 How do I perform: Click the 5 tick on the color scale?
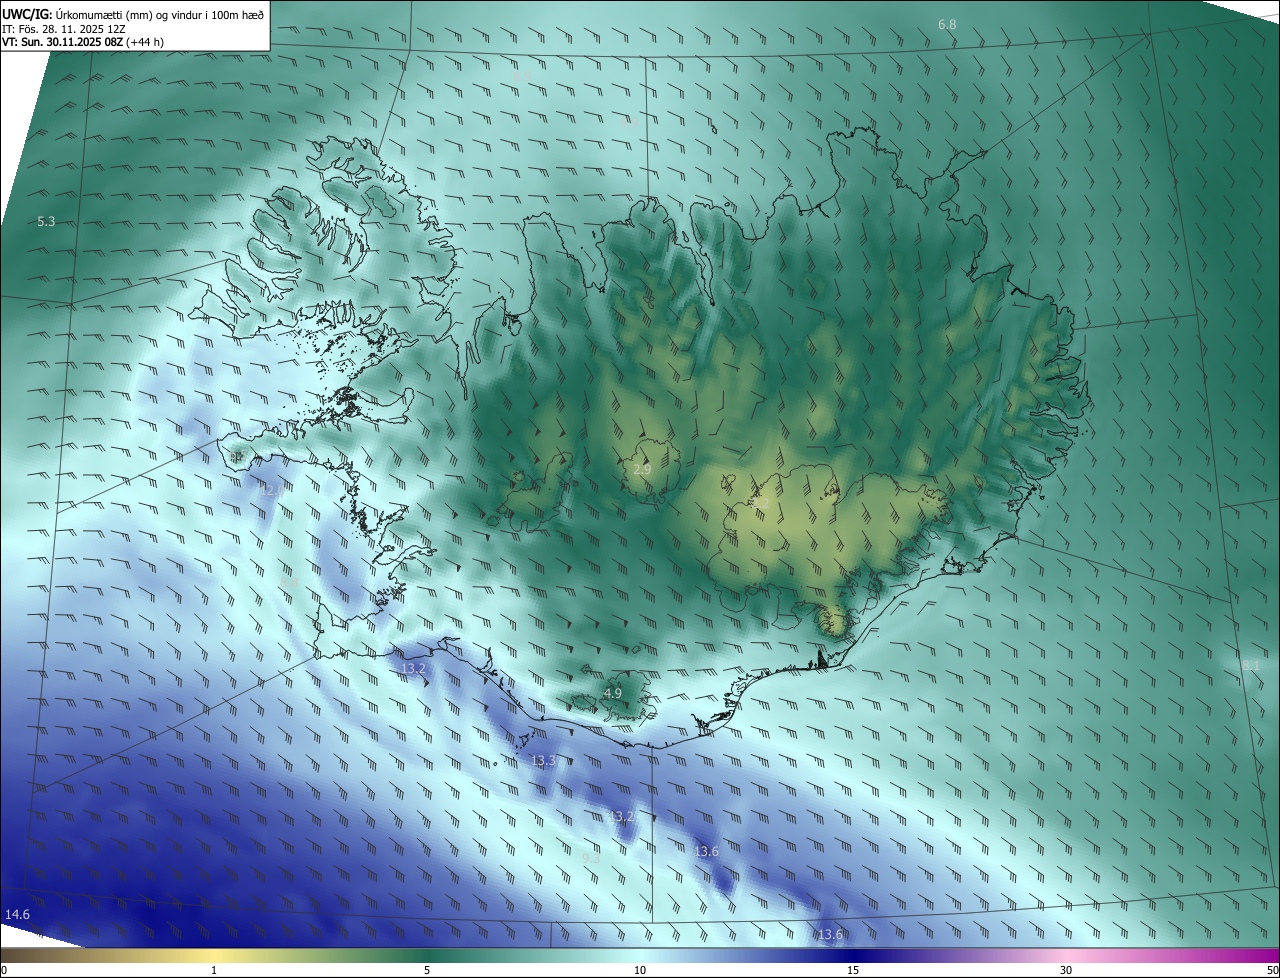(427, 970)
